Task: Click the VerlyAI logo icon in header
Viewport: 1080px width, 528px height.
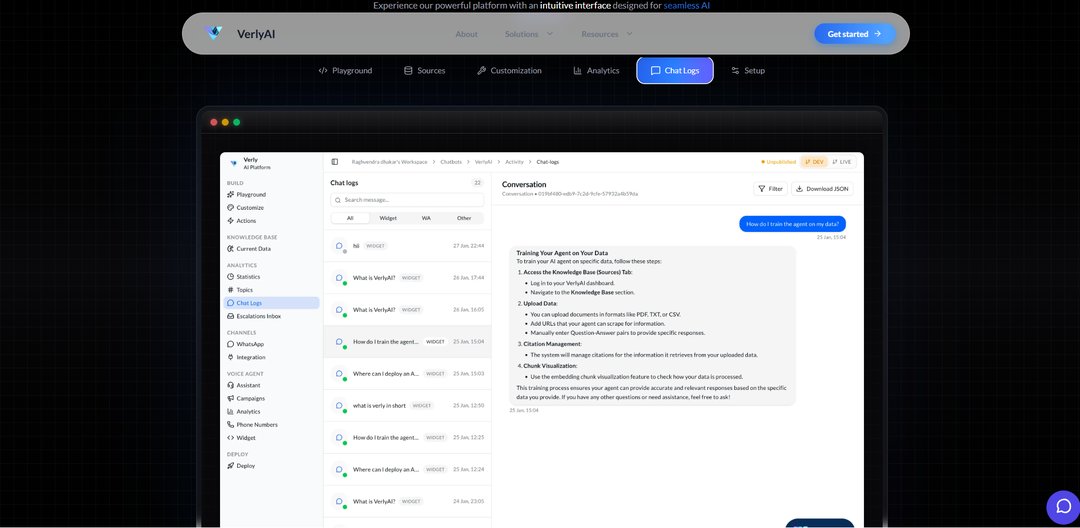Action: [x=214, y=33]
